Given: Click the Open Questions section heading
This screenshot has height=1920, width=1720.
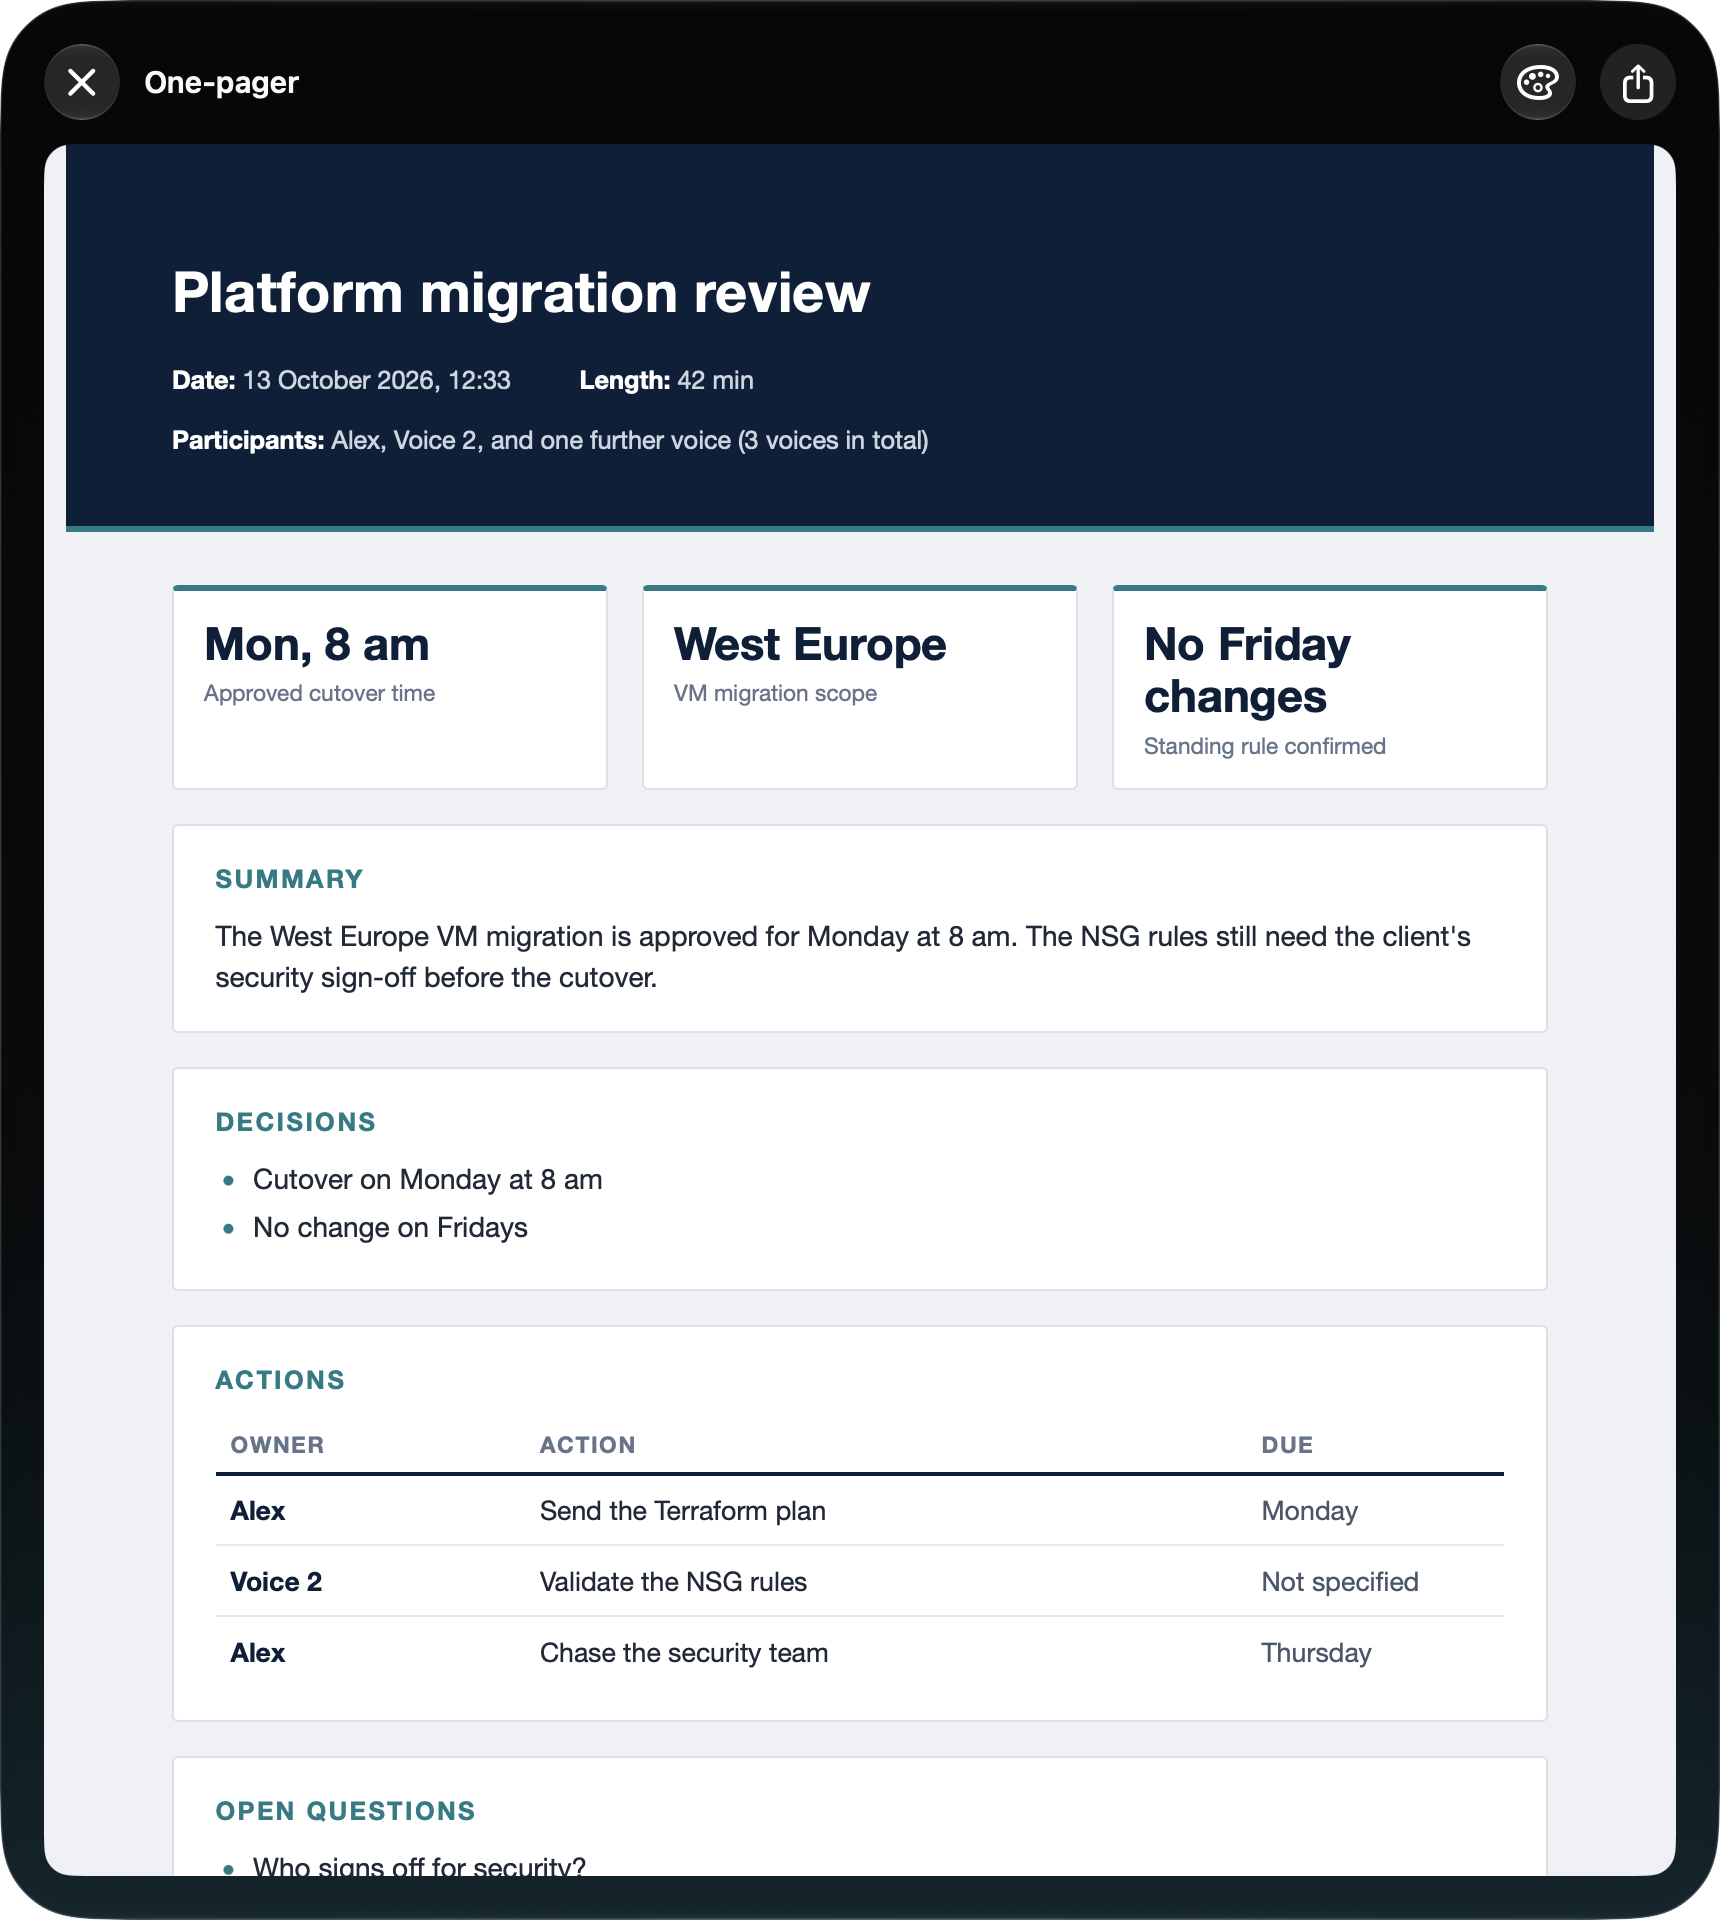Looking at the screenshot, I should pos(346,1811).
